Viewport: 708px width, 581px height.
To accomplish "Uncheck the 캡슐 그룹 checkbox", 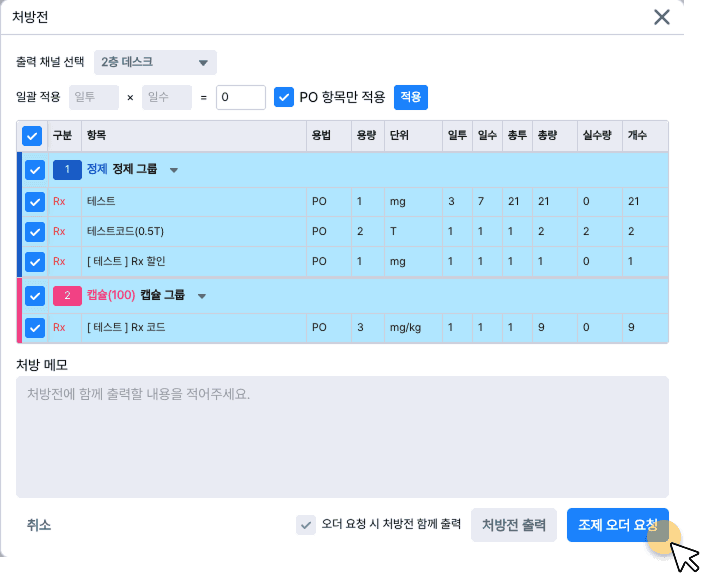I will click(35, 296).
